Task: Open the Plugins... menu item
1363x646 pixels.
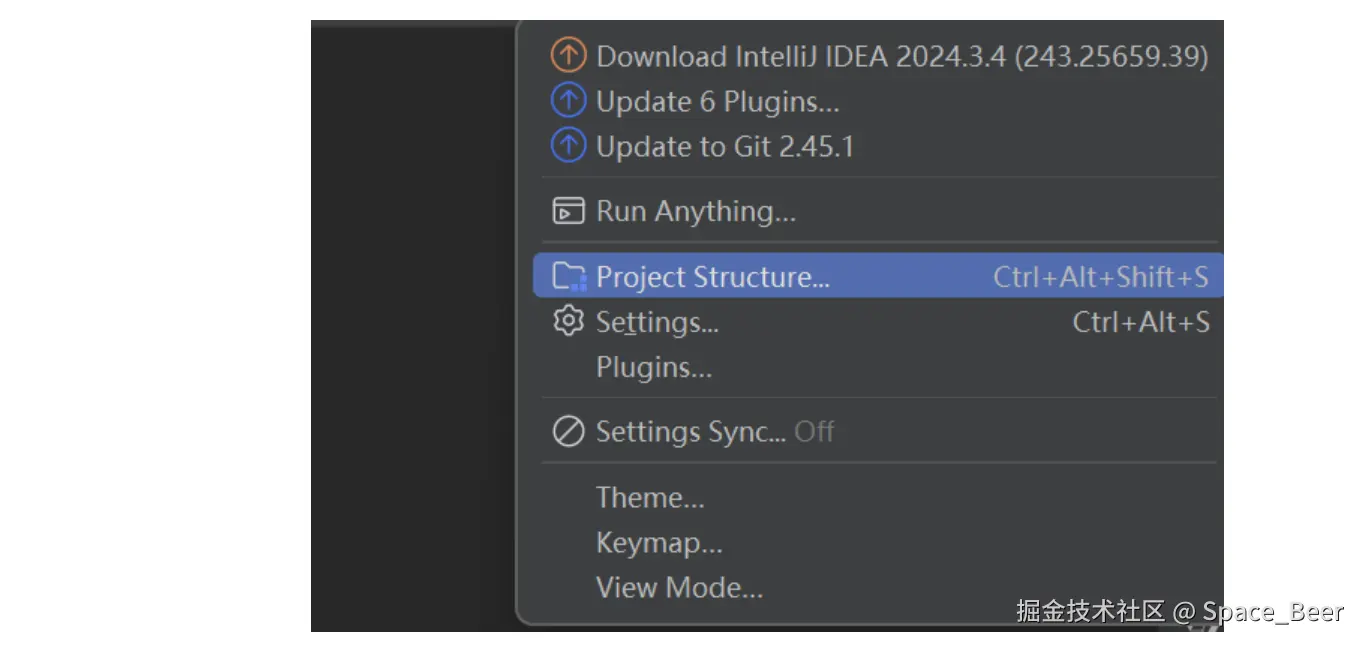Action: (654, 367)
